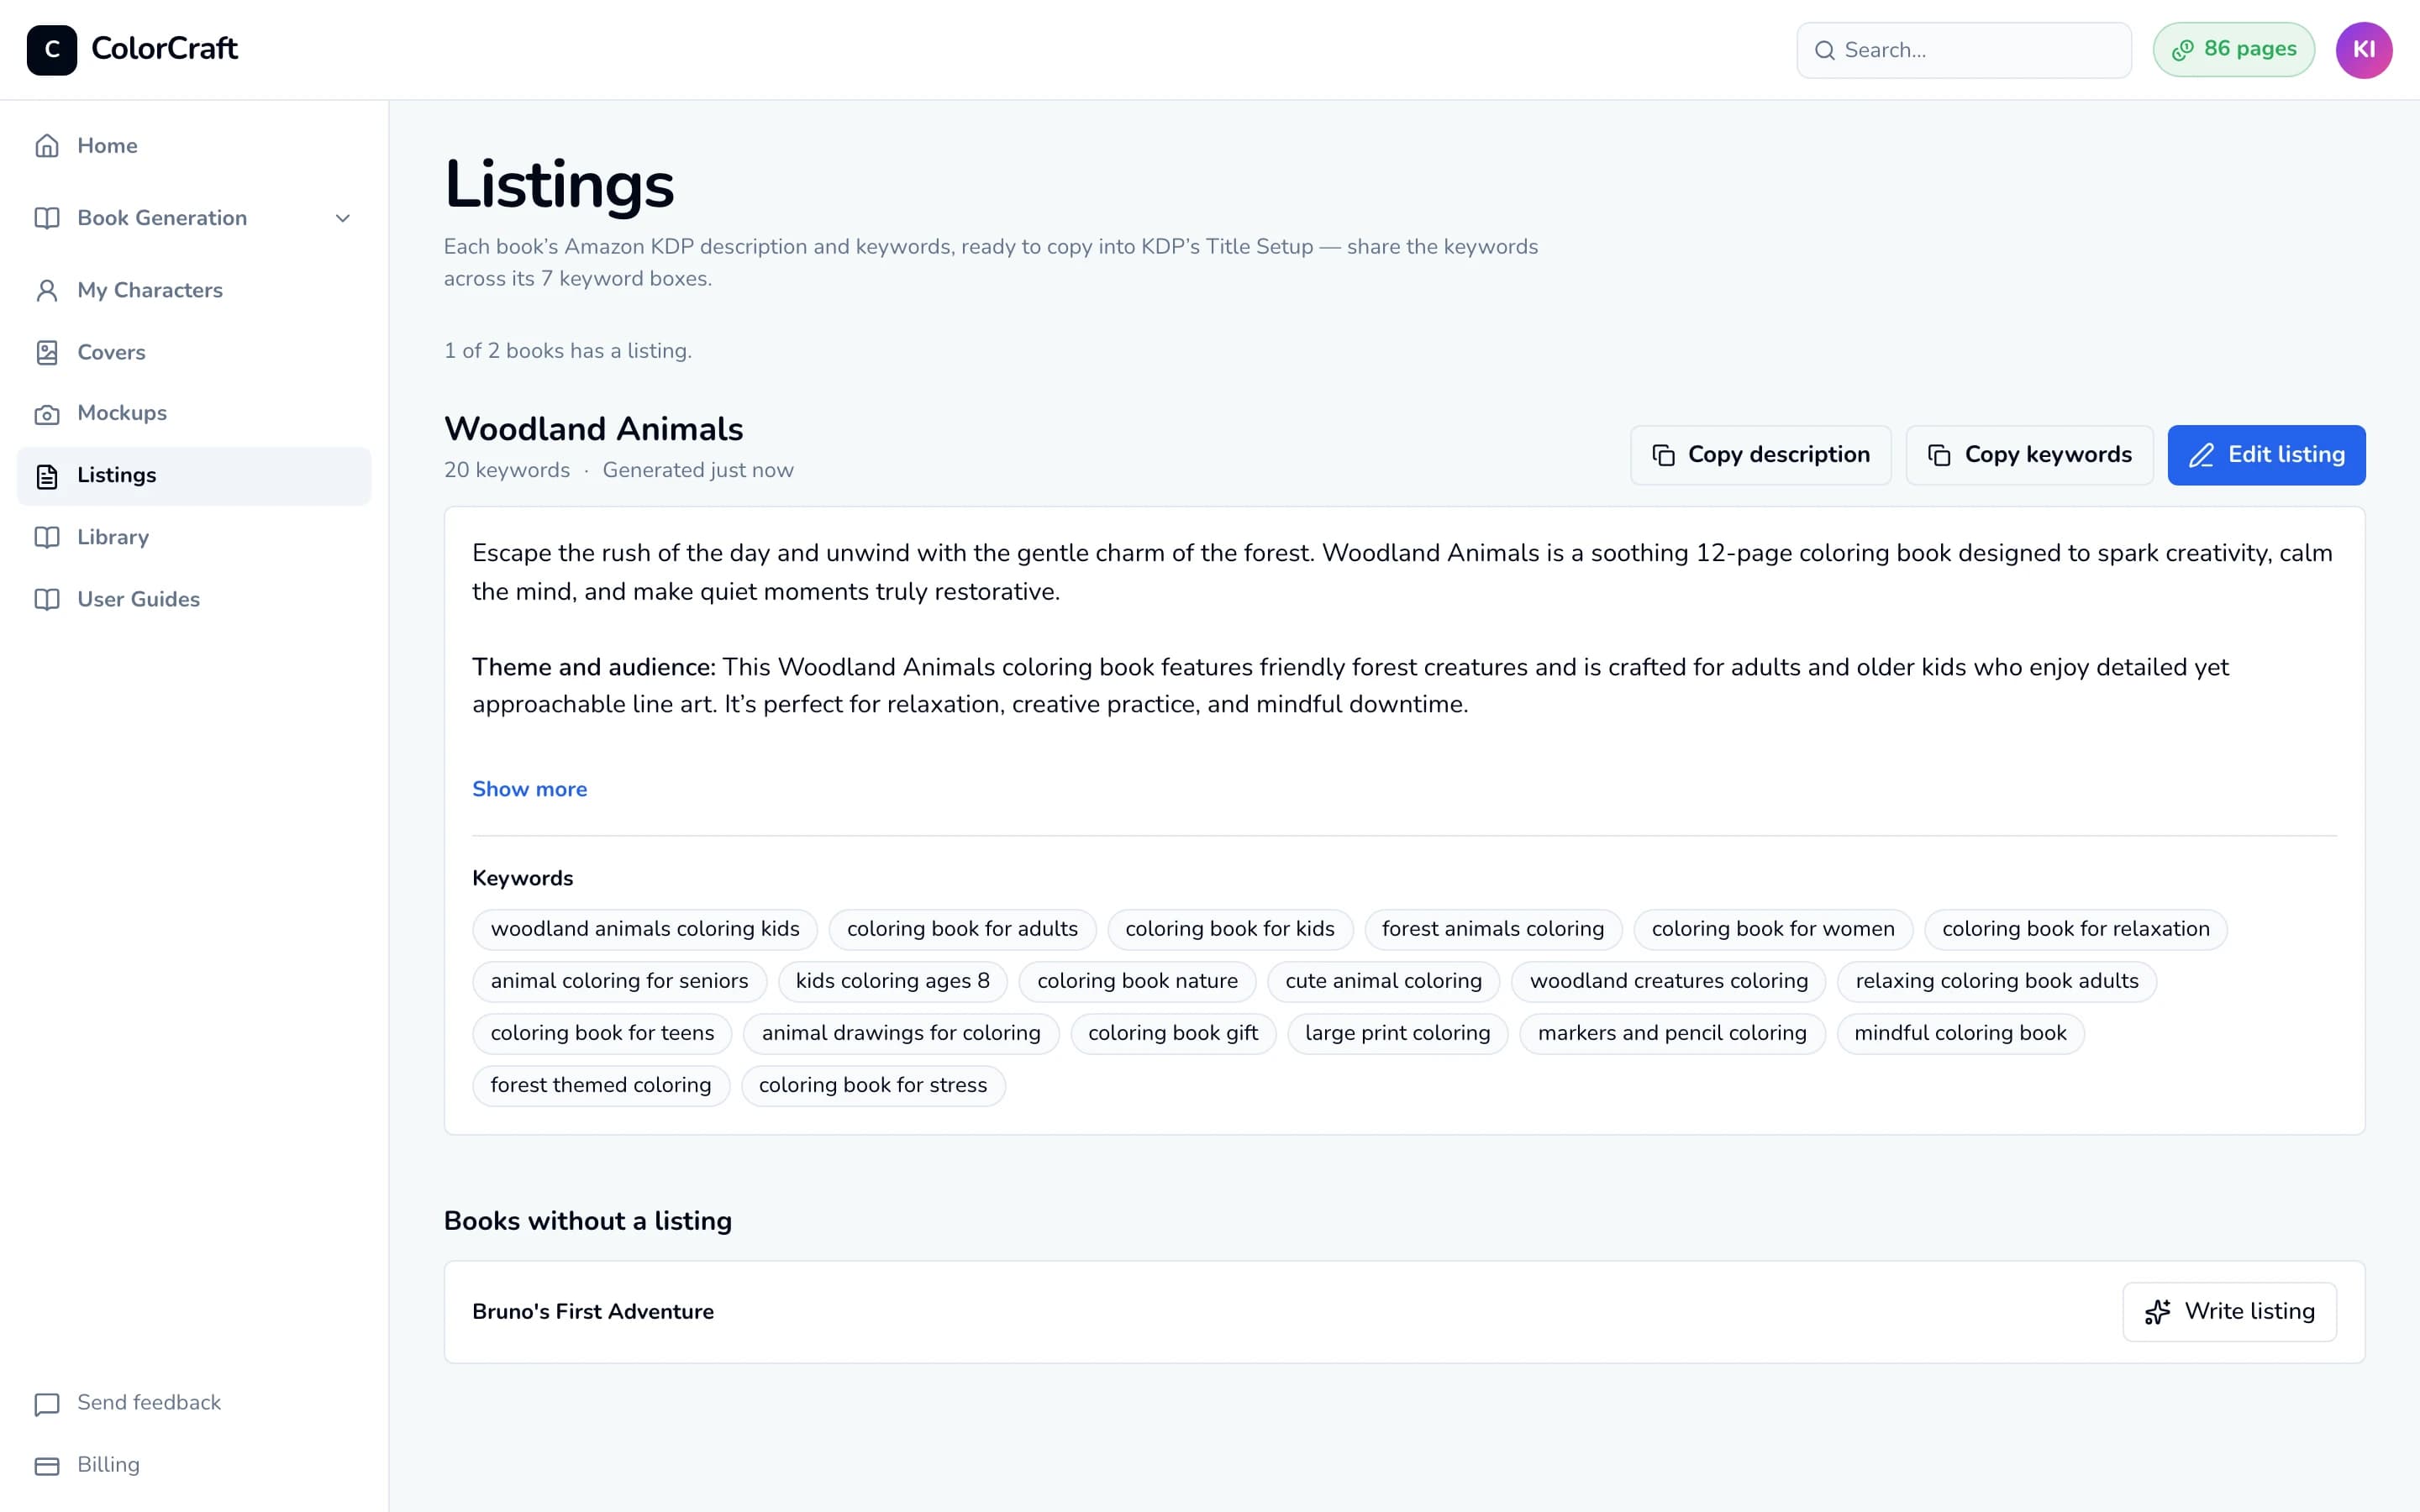Click the Book Generation book icon
This screenshot has height=1512, width=2420.
47,218
